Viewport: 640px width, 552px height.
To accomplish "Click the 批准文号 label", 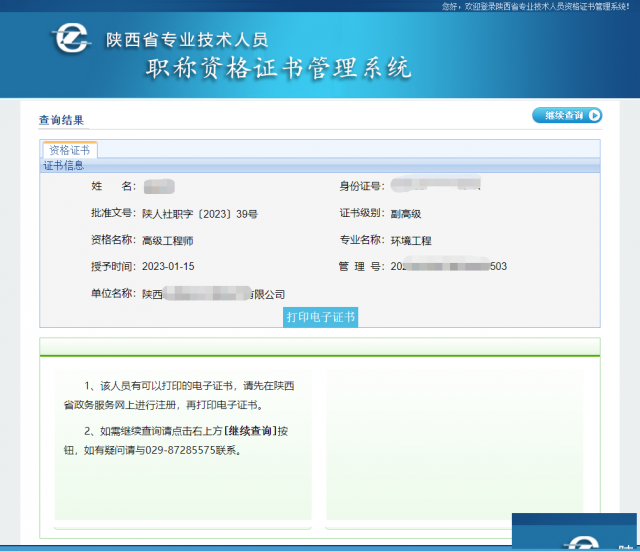I will (113, 213).
